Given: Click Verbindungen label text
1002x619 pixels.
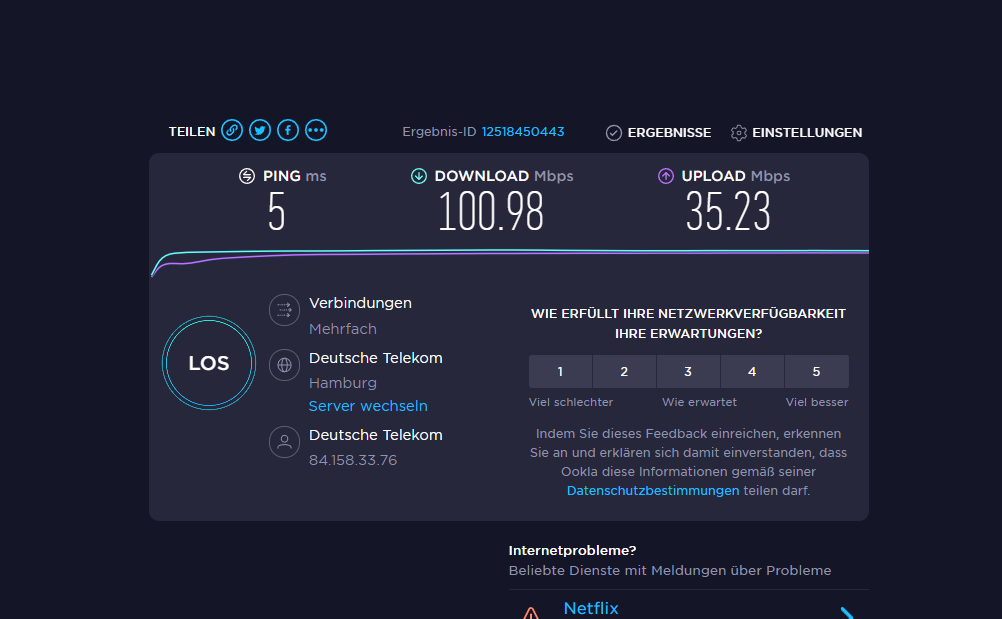Looking at the screenshot, I should click(x=360, y=303).
